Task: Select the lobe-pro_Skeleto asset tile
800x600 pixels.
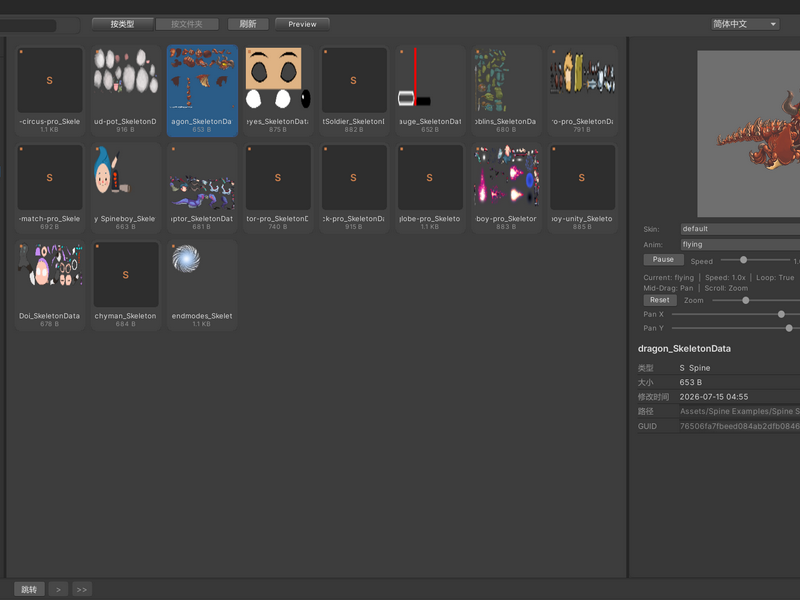Action: tap(430, 188)
